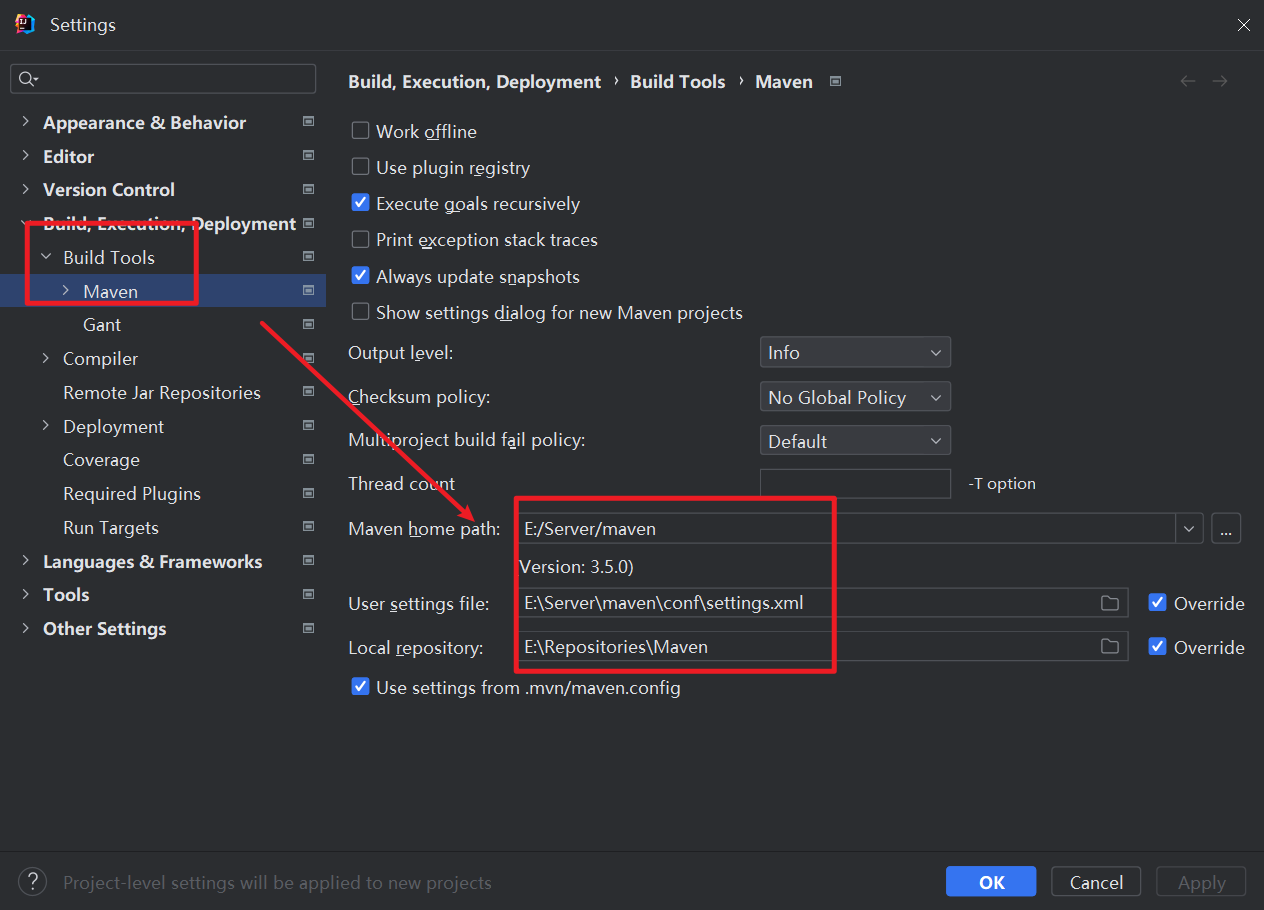This screenshot has width=1264, height=910.
Task: Enable Use plugin registry checkbox
Action: [x=361, y=167]
